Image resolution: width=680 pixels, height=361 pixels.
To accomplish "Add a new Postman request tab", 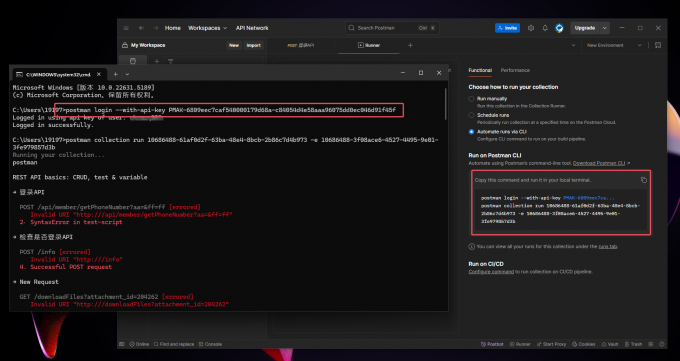I will 410,45.
